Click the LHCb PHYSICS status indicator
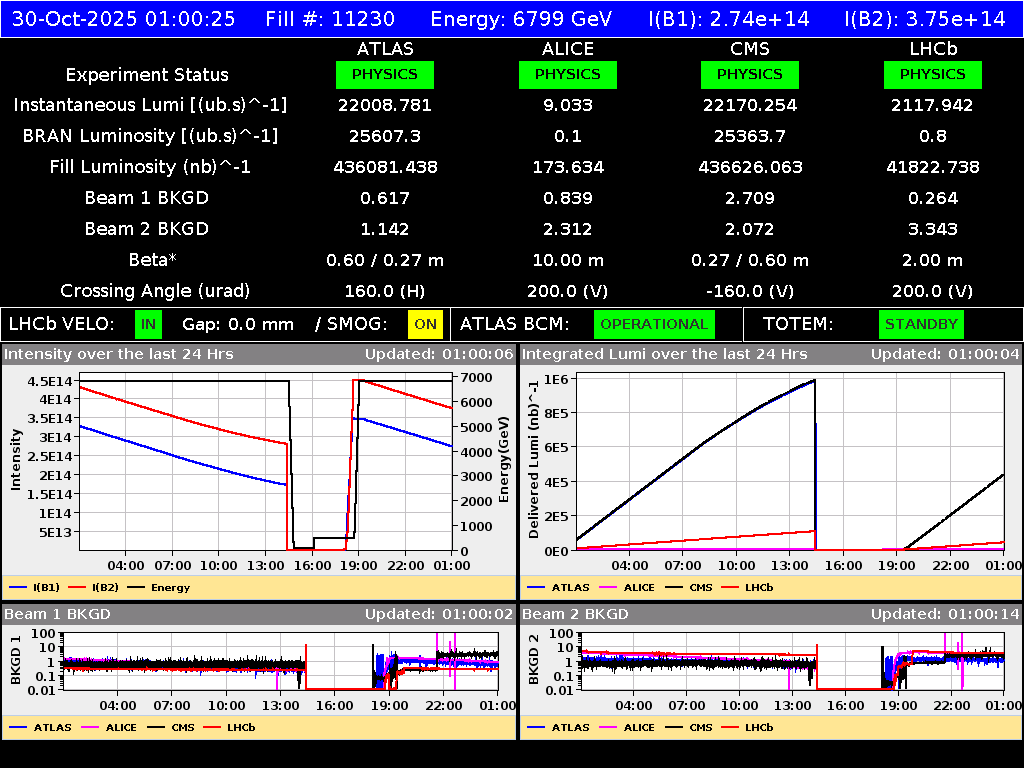 [x=932, y=74]
